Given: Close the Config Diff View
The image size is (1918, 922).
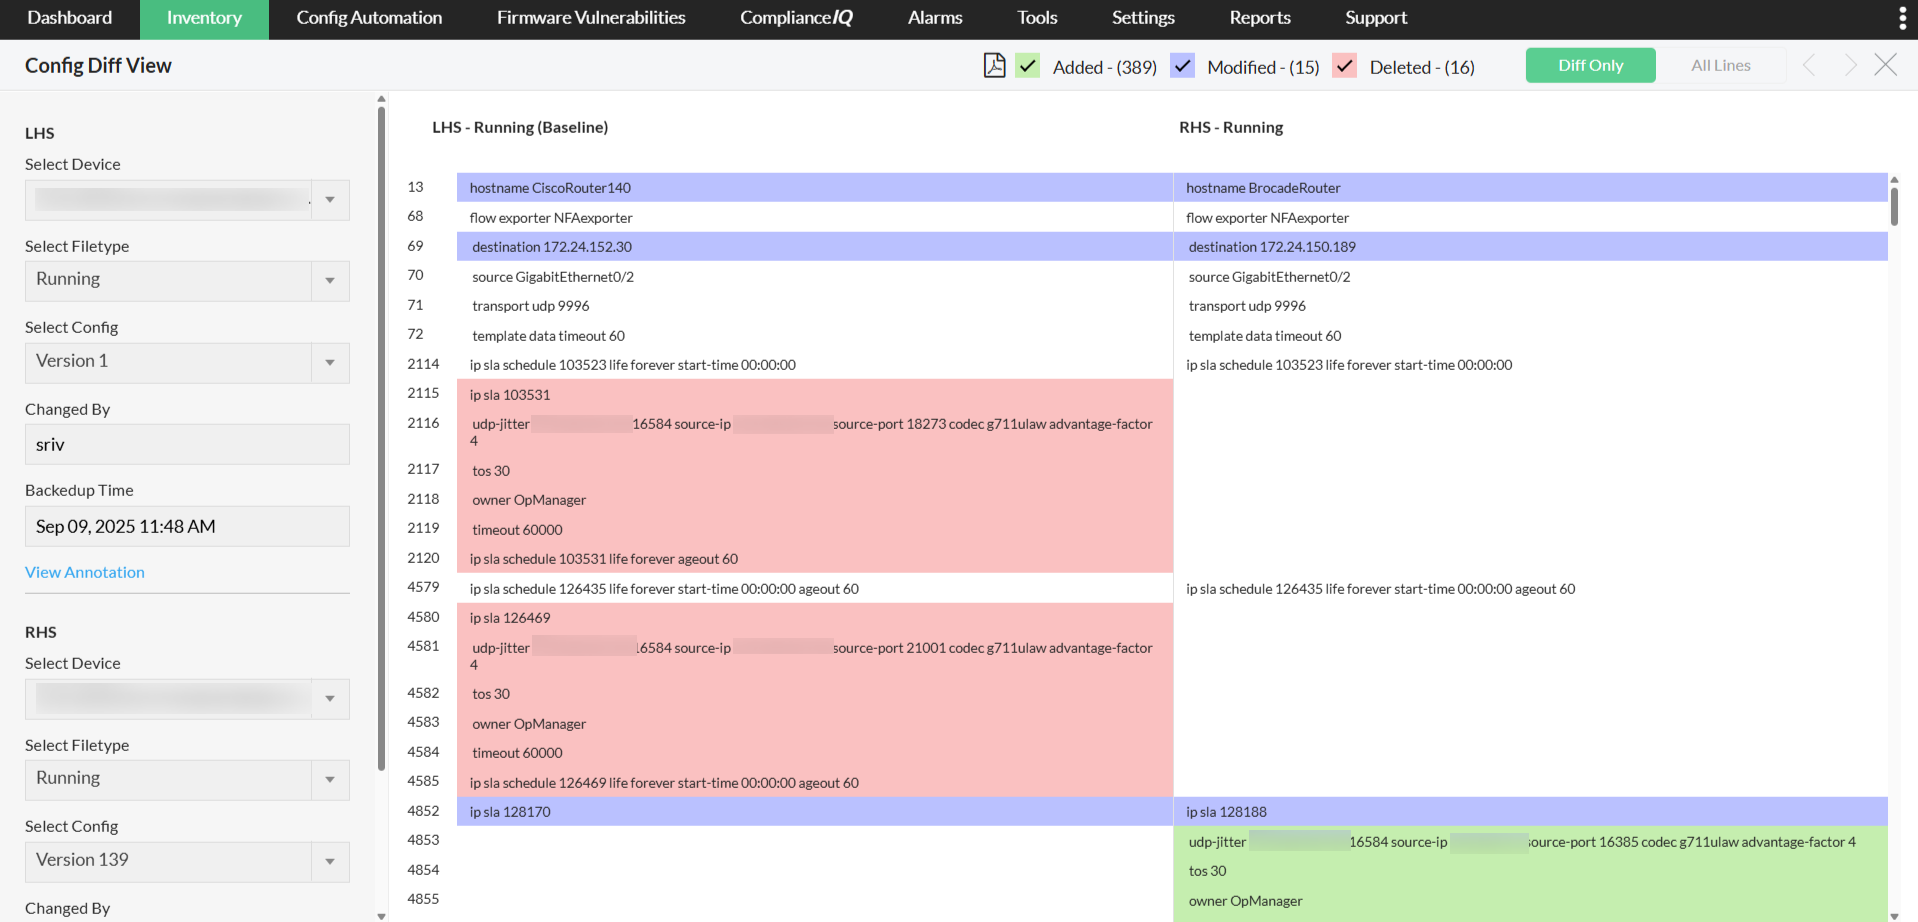Looking at the screenshot, I should pos(1885,66).
